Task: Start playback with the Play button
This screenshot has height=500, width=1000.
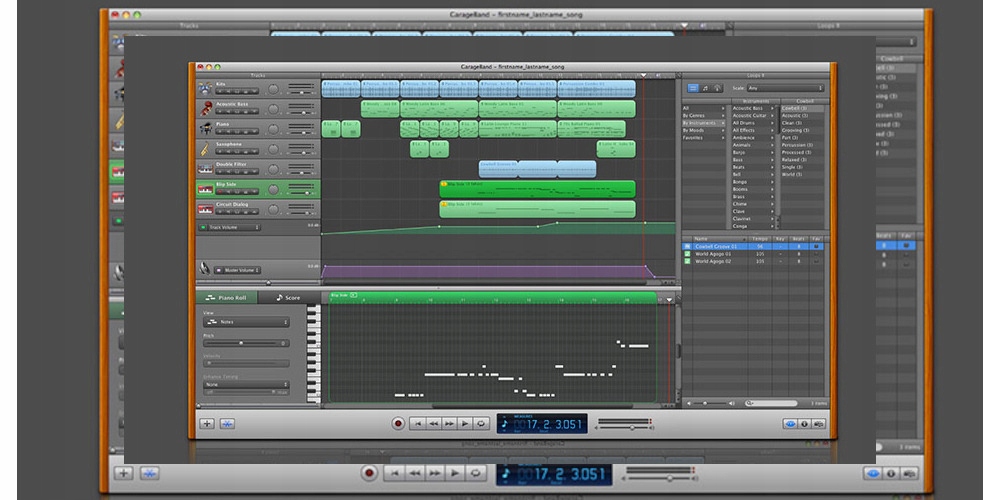Action: 466,423
